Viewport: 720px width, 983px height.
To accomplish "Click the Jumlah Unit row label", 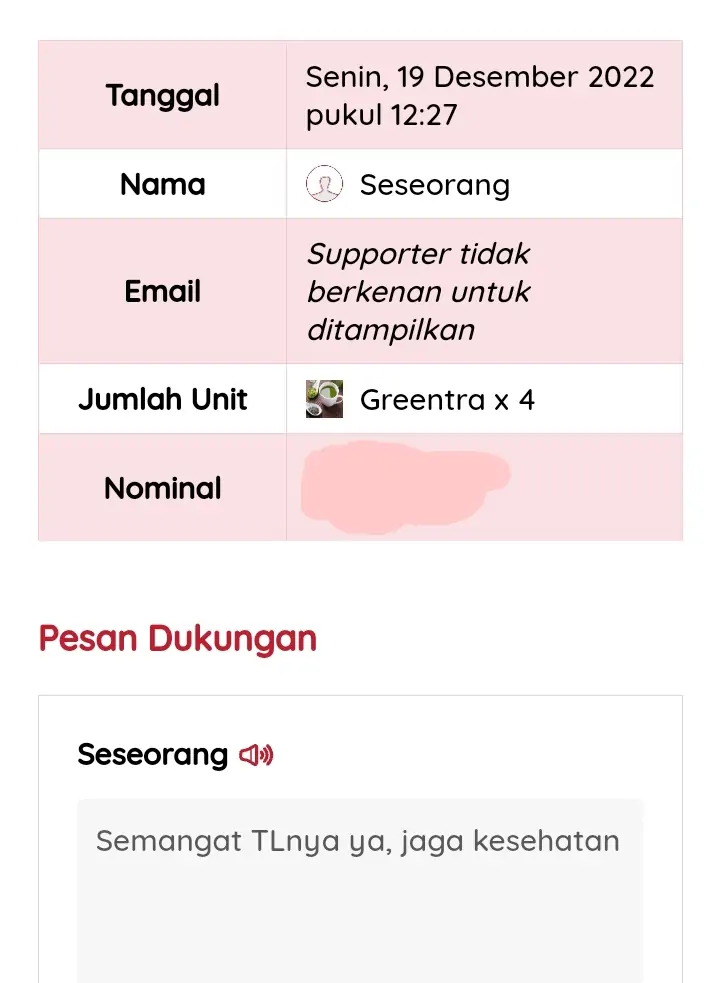I will coord(162,399).
